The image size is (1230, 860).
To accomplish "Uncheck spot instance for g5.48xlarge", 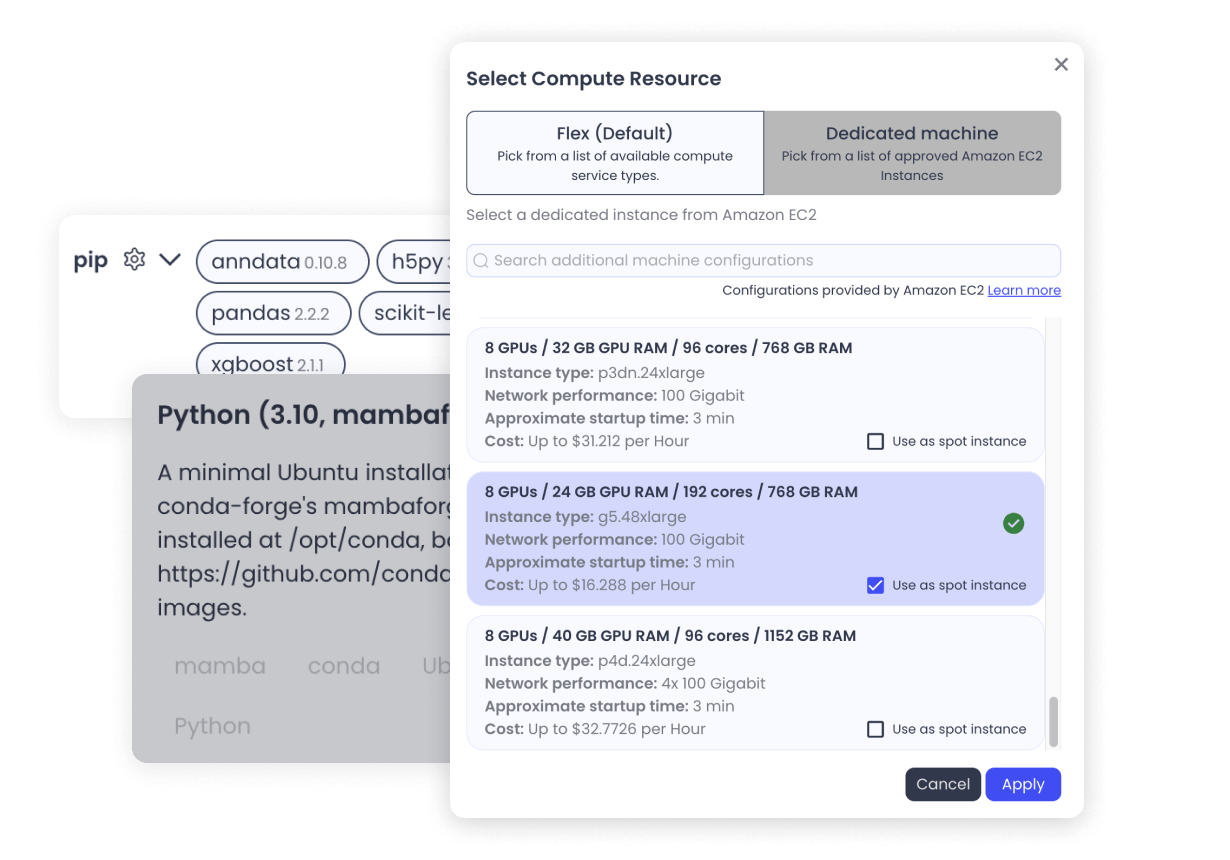I will tap(875, 585).
